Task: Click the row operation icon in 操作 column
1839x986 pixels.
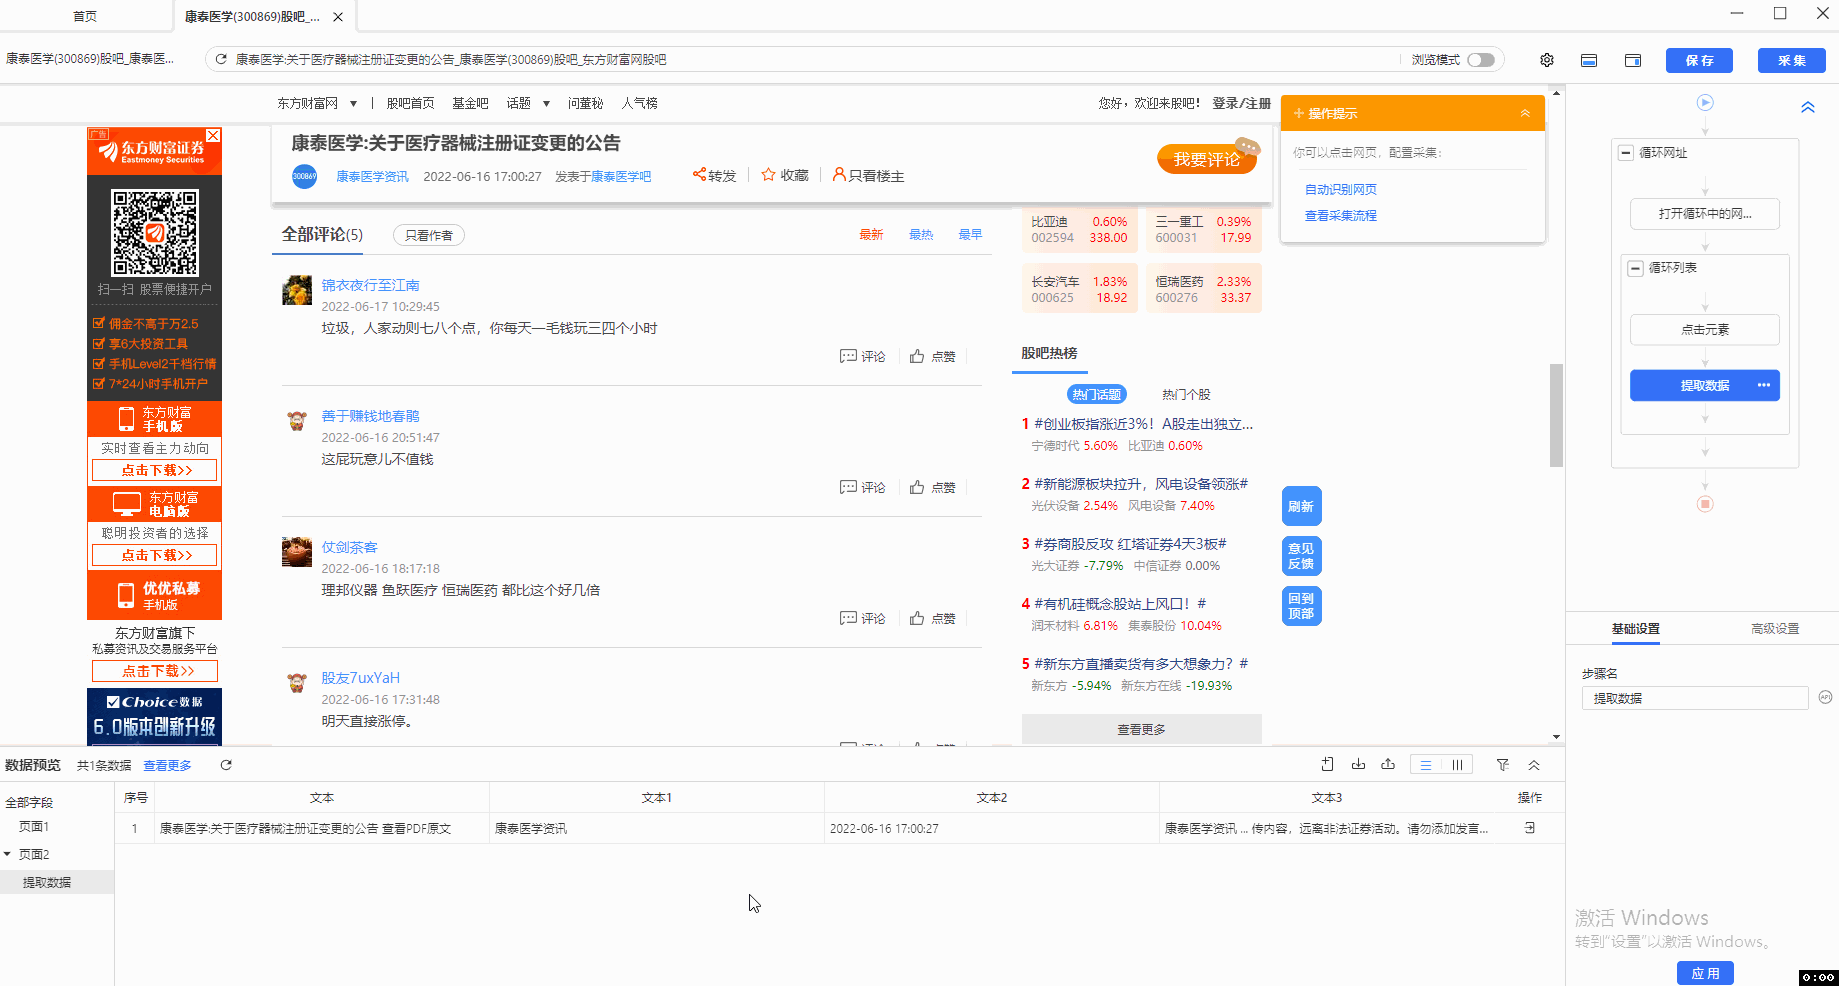Action: (1529, 828)
